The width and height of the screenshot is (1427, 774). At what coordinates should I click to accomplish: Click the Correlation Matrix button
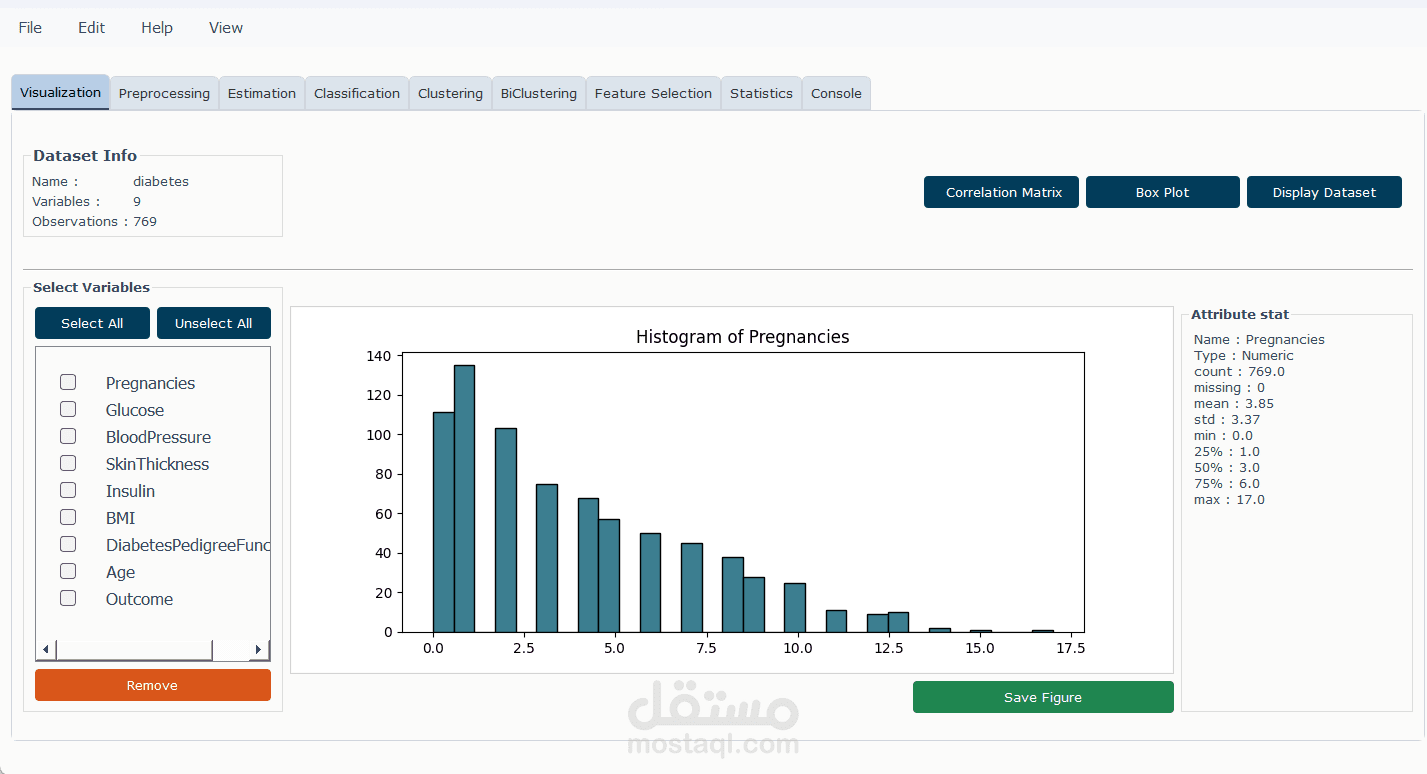click(1001, 192)
